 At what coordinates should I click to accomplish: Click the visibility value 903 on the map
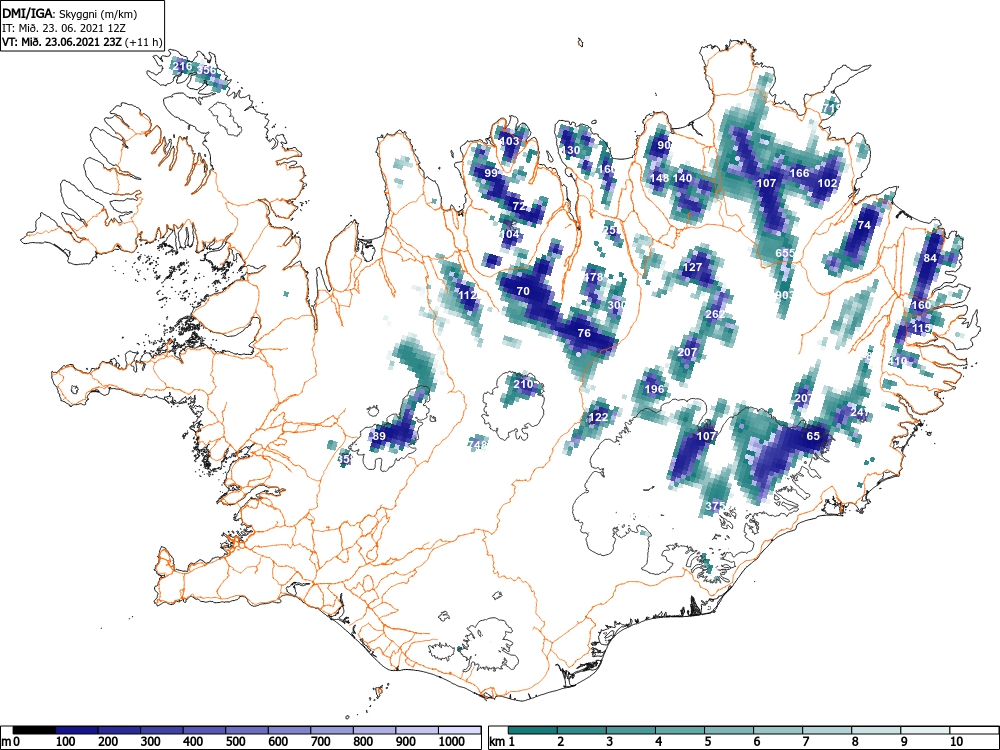click(785, 295)
